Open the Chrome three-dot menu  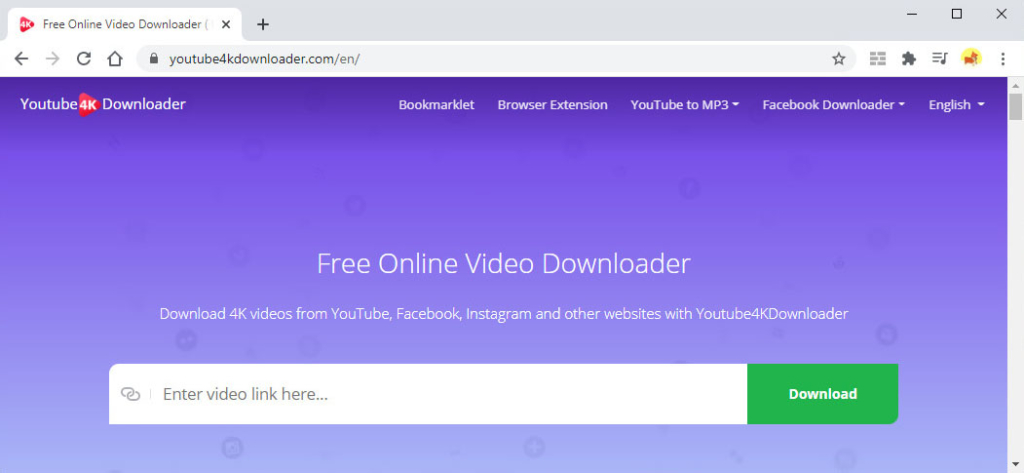pos(1003,59)
